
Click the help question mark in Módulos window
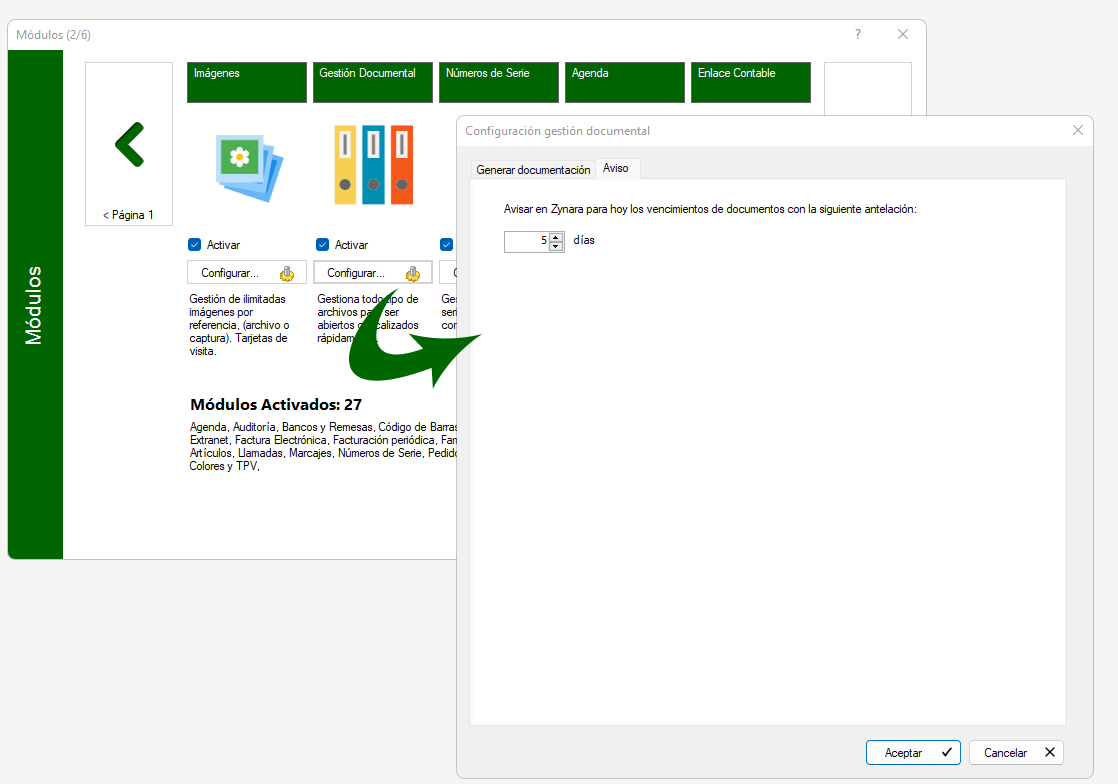pyautogui.click(x=857, y=34)
